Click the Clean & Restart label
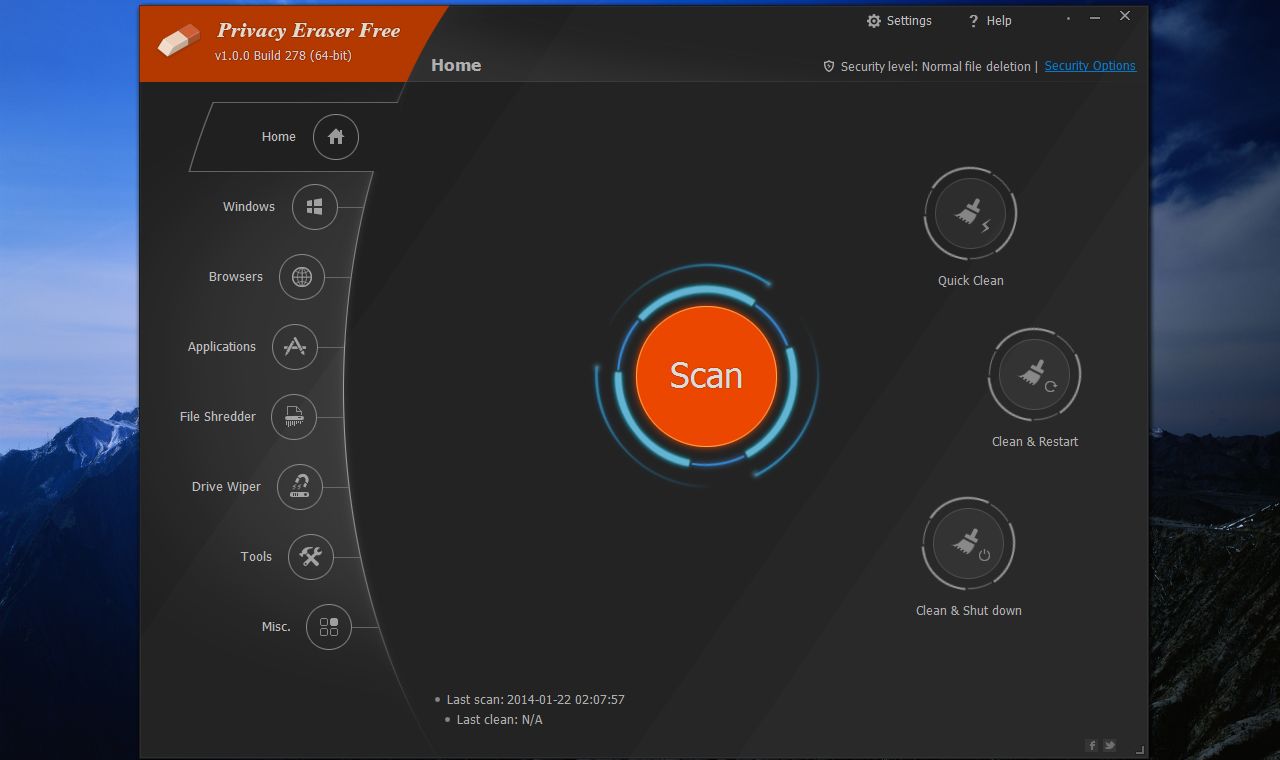 pos(1035,442)
